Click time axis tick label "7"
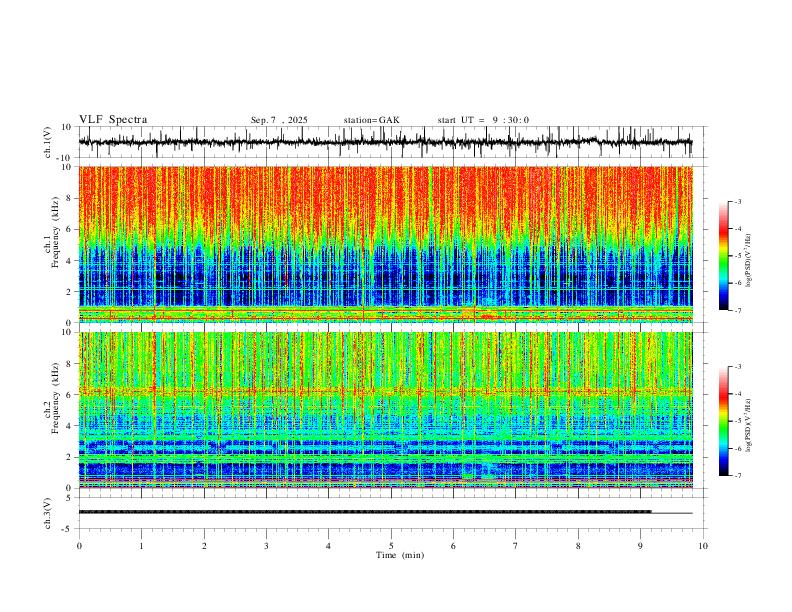The image size is (792, 612). tap(516, 546)
